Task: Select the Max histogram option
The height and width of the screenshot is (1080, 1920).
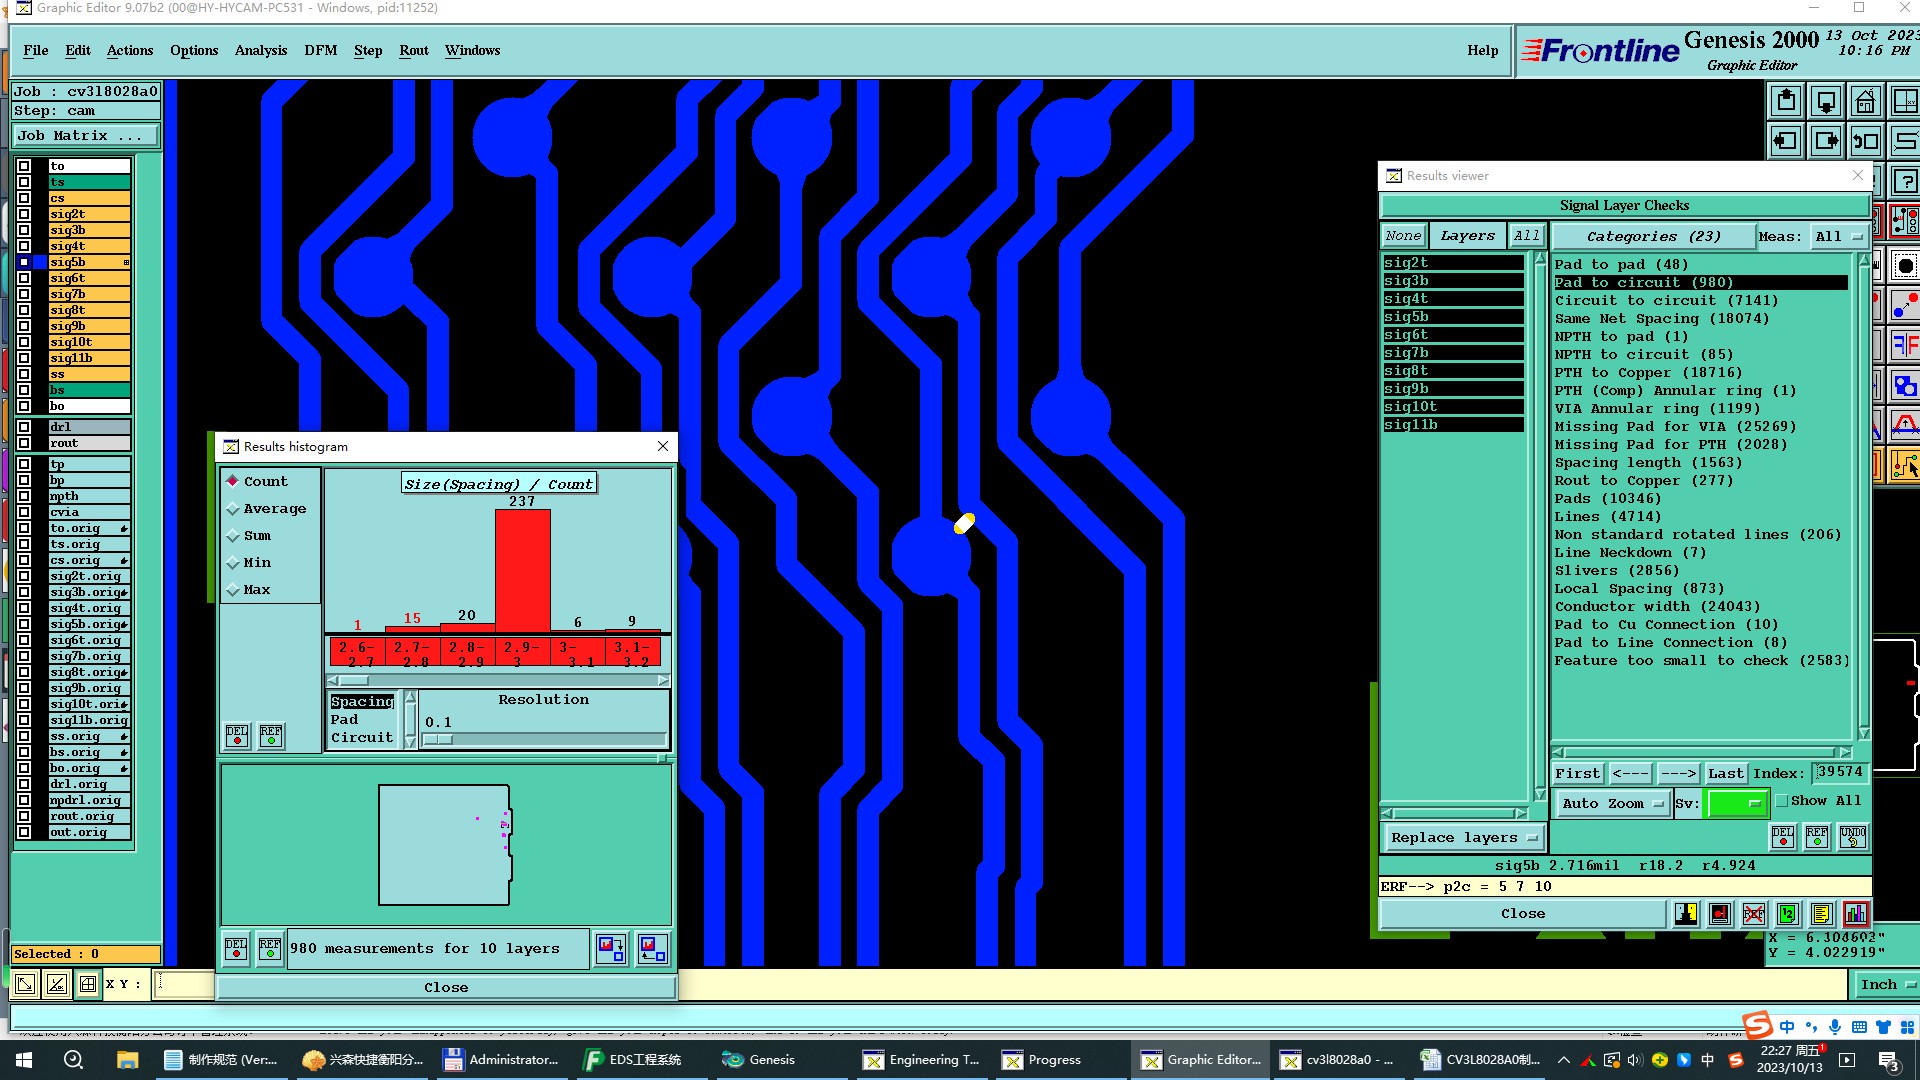Action: point(234,590)
